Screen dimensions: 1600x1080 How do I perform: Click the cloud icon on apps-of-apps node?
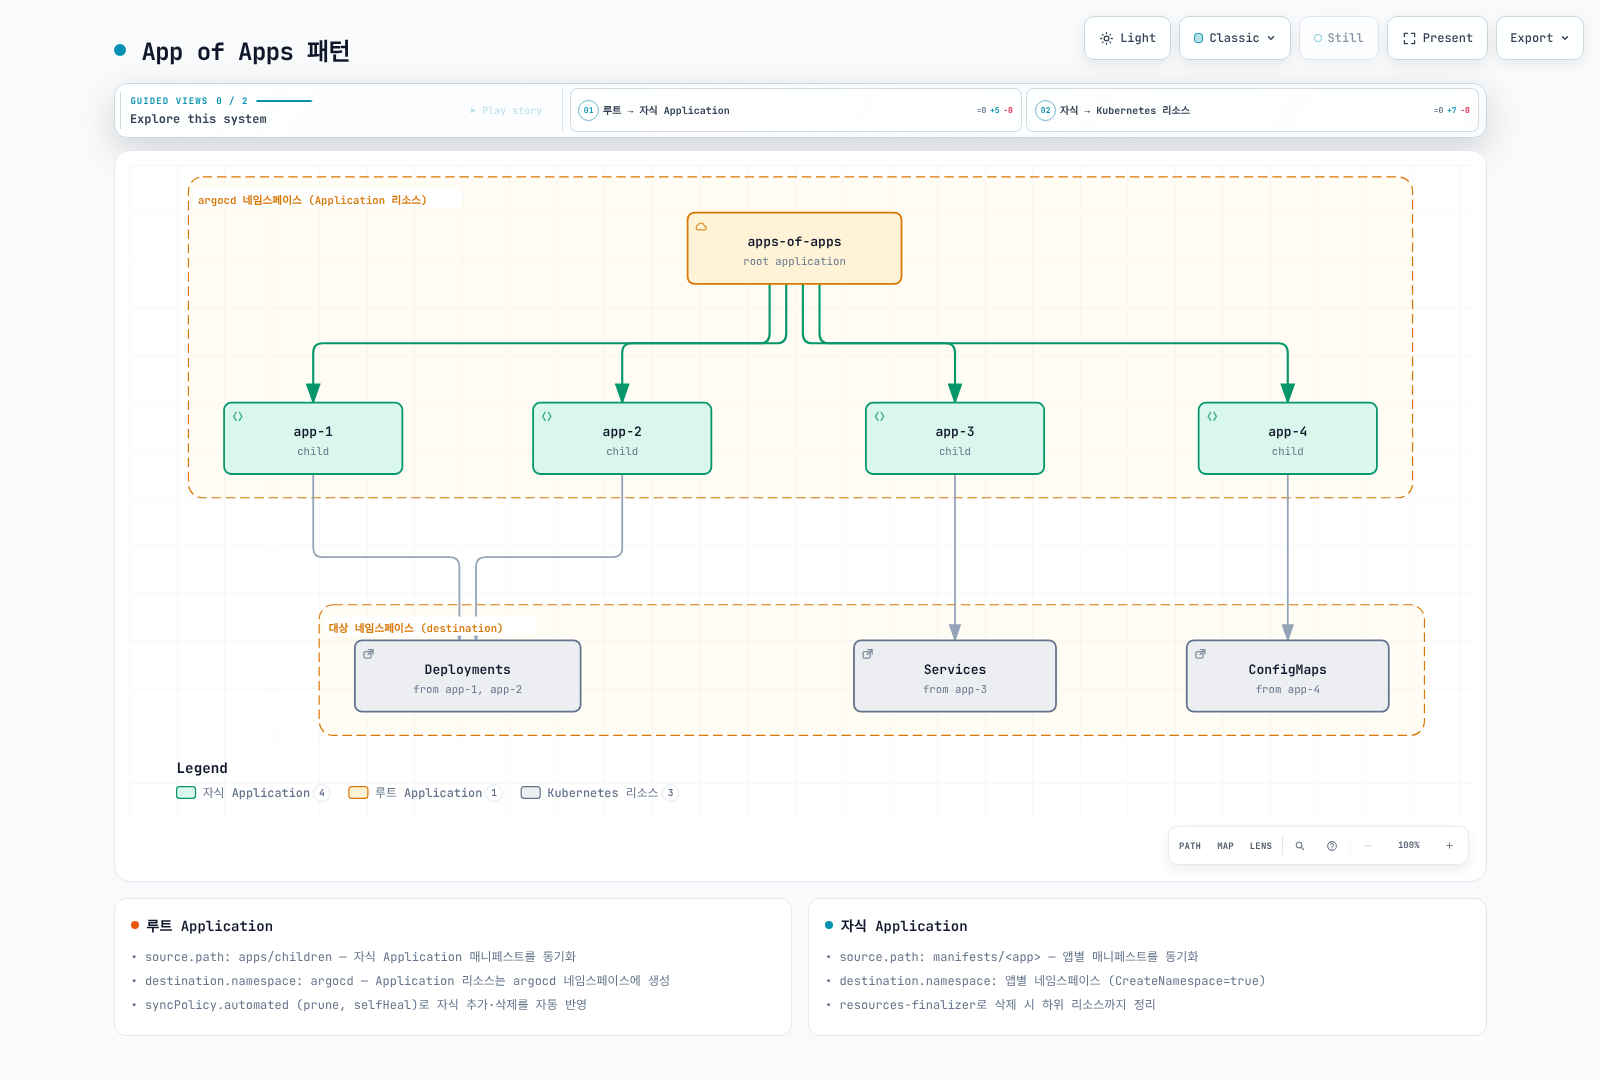click(702, 227)
